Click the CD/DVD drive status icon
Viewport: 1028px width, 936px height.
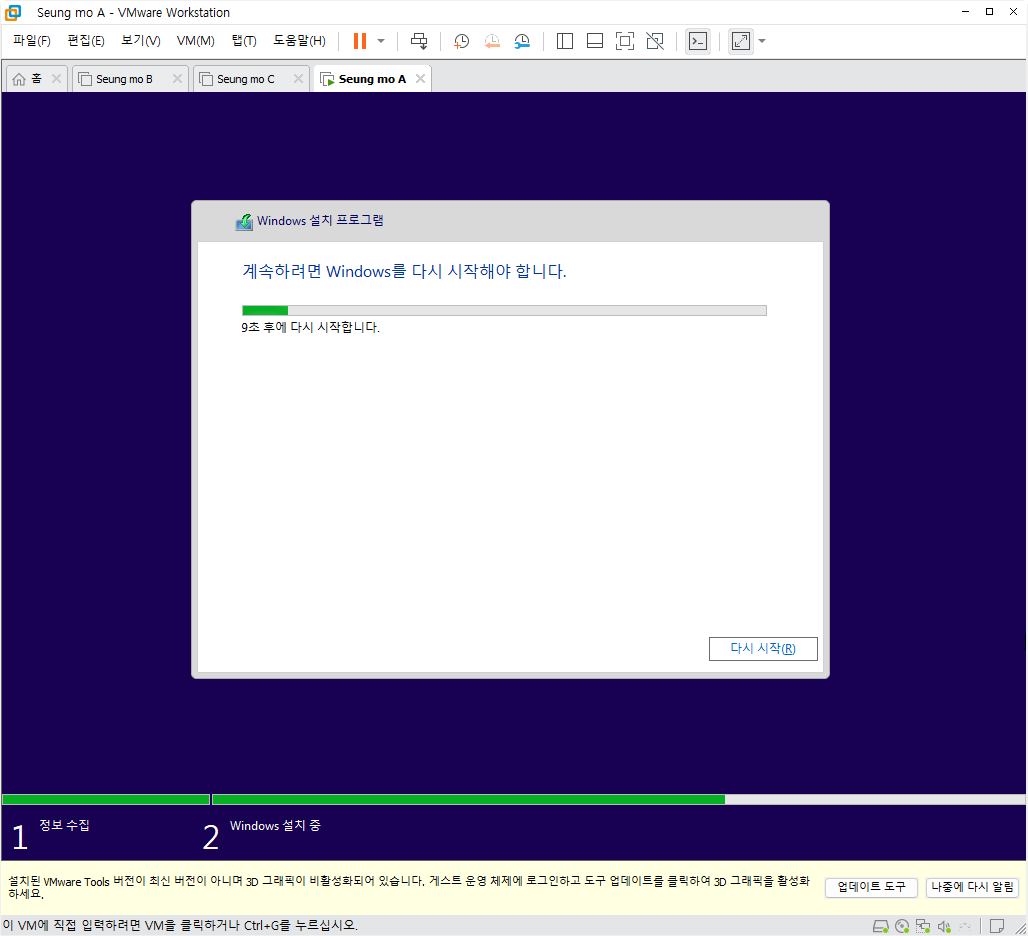pos(902,926)
